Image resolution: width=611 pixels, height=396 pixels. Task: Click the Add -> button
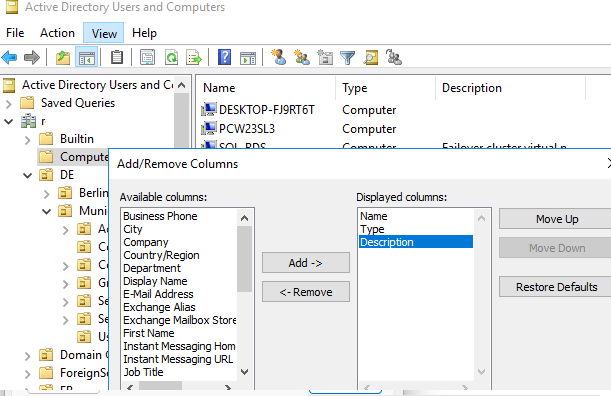click(306, 263)
